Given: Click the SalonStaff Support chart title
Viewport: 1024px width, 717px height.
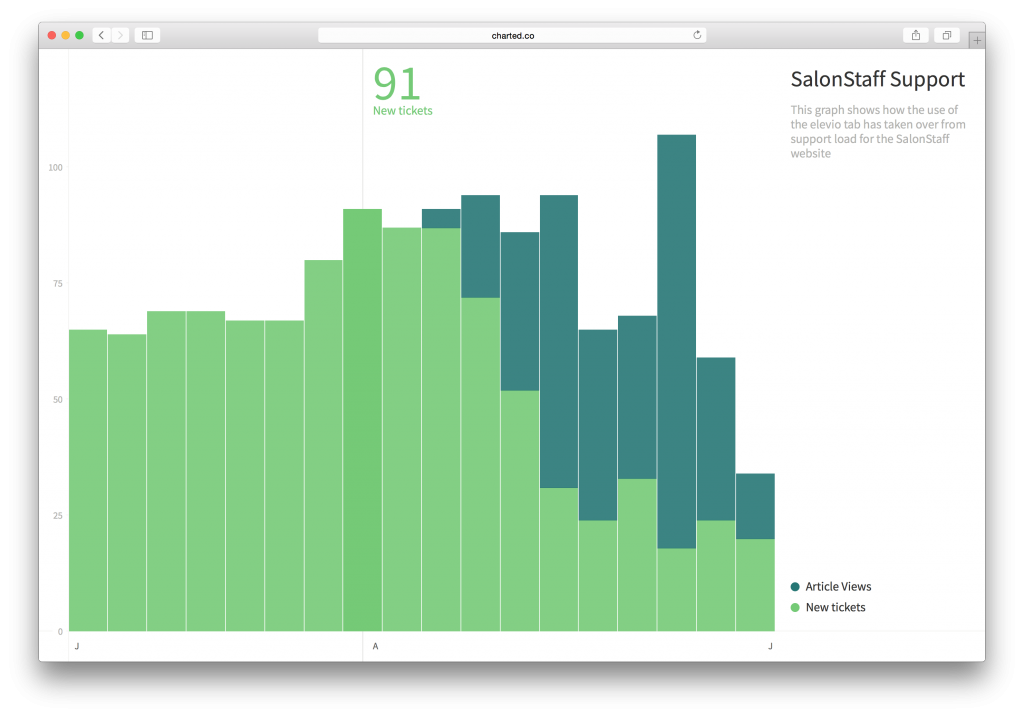Looking at the screenshot, I should click(877, 79).
